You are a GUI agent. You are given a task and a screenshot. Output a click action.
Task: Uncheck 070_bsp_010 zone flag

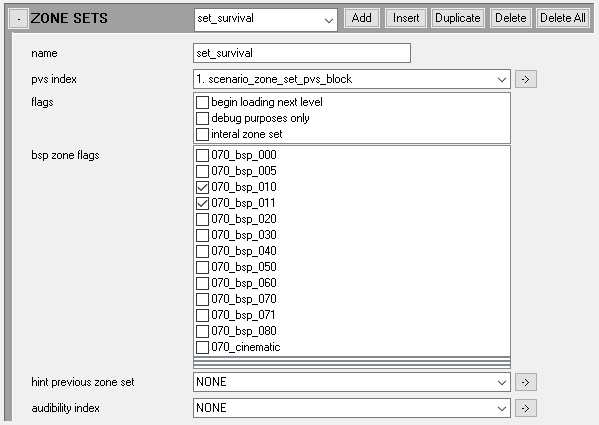coord(202,187)
